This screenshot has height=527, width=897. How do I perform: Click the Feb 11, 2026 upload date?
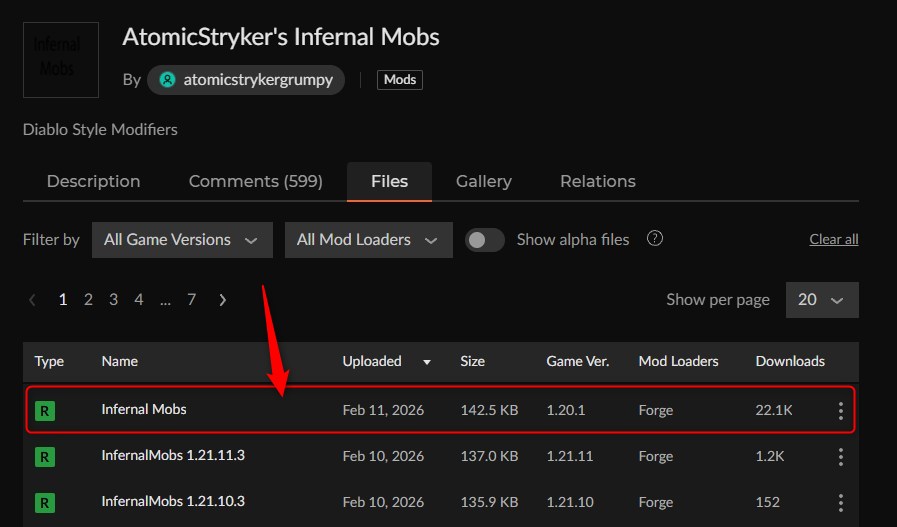pyautogui.click(x=383, y=410)
